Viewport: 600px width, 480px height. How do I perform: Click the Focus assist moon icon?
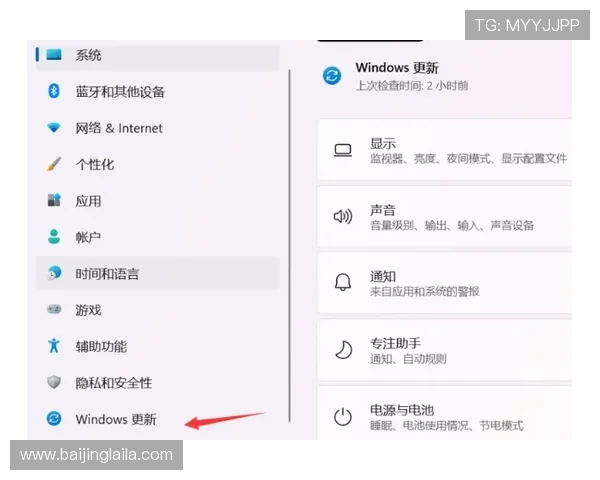pyautogui.click(x=344, y=350)
